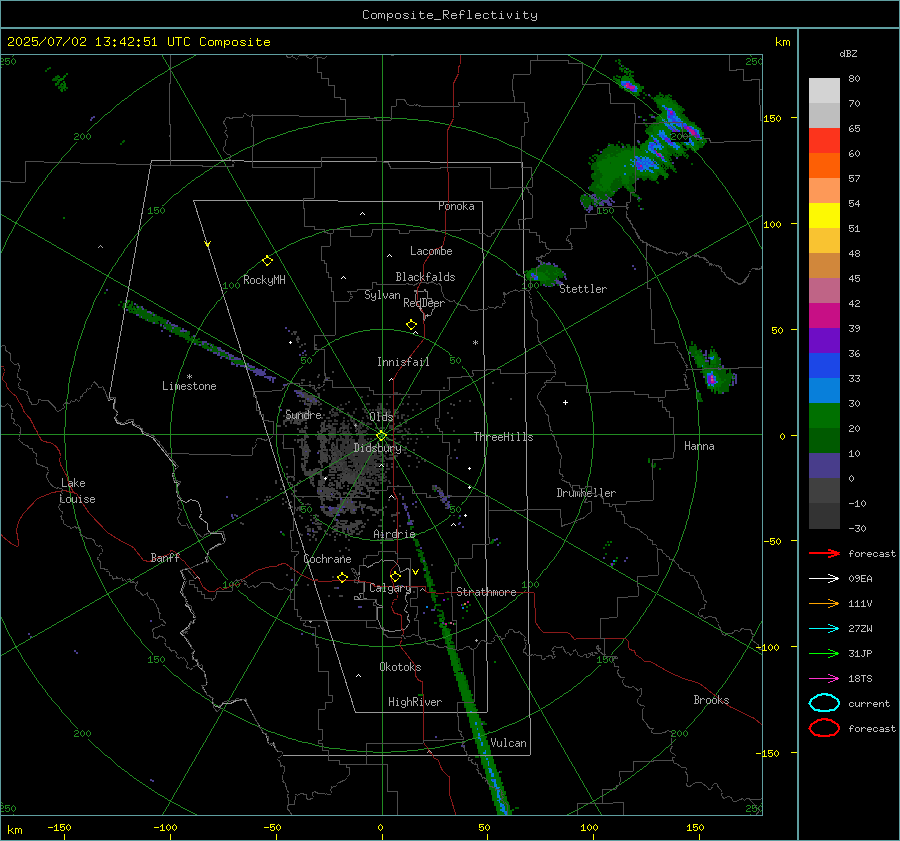This screenshot has width=900, height=841.
Task: Click the yellow diamond marker near RockyMH
Action: [267, 261]
